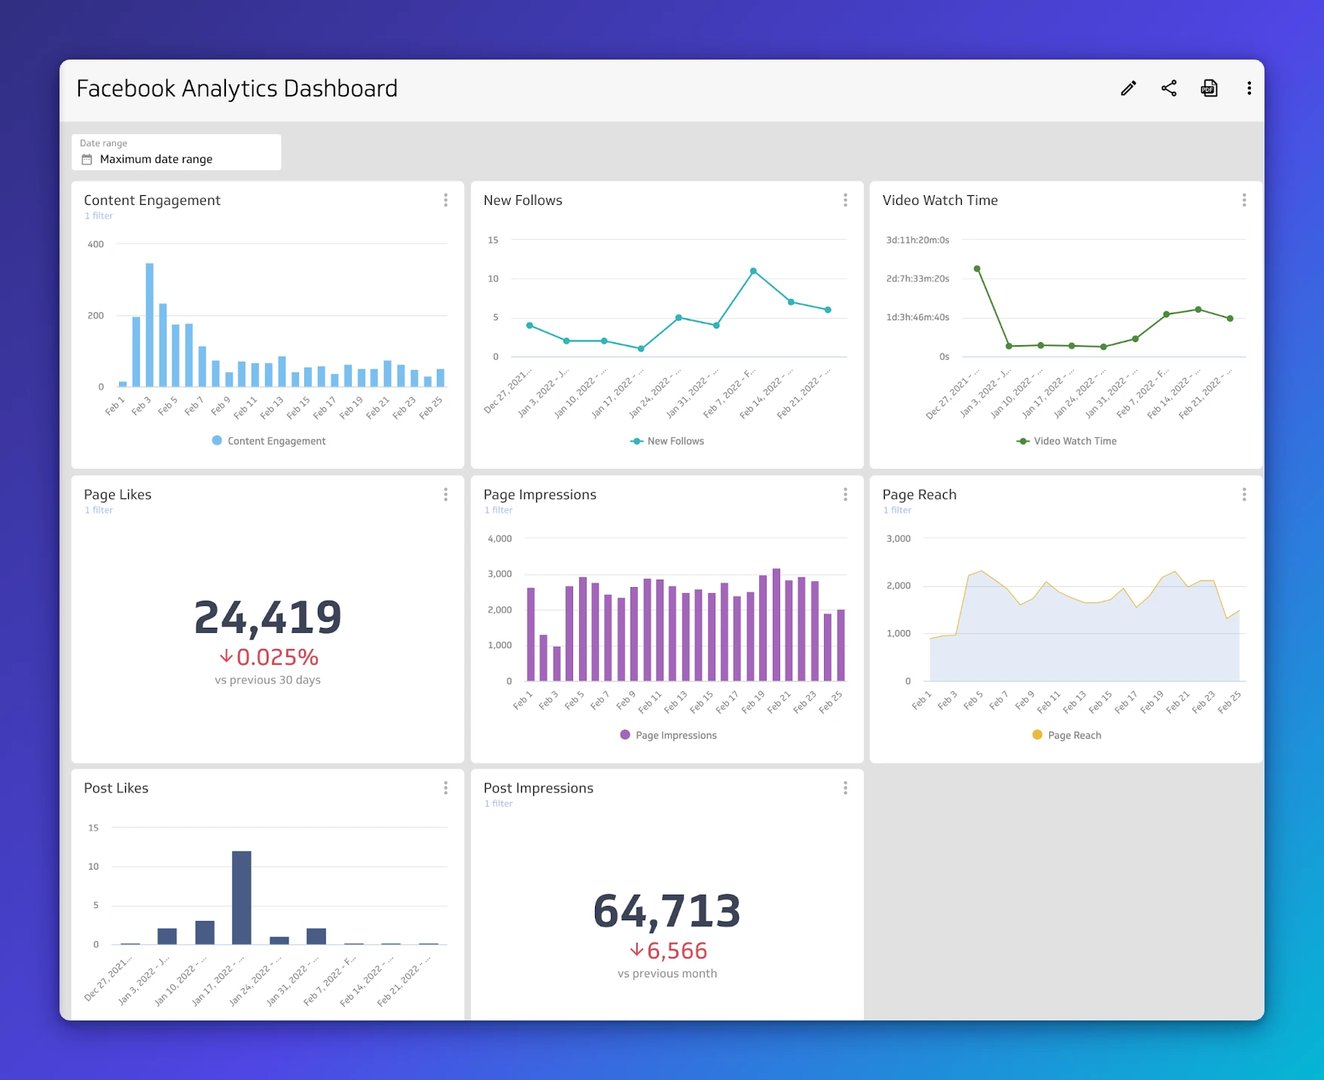Open Content Engagement card options menu

tap(446, 200)
